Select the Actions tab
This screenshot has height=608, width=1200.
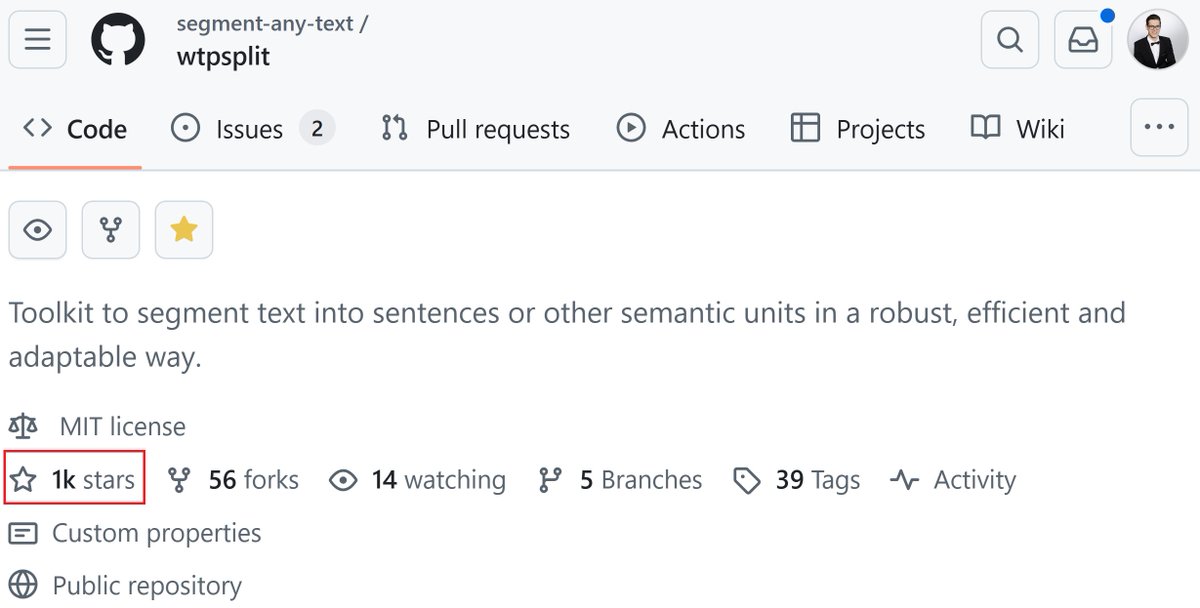tap(681, 129)
